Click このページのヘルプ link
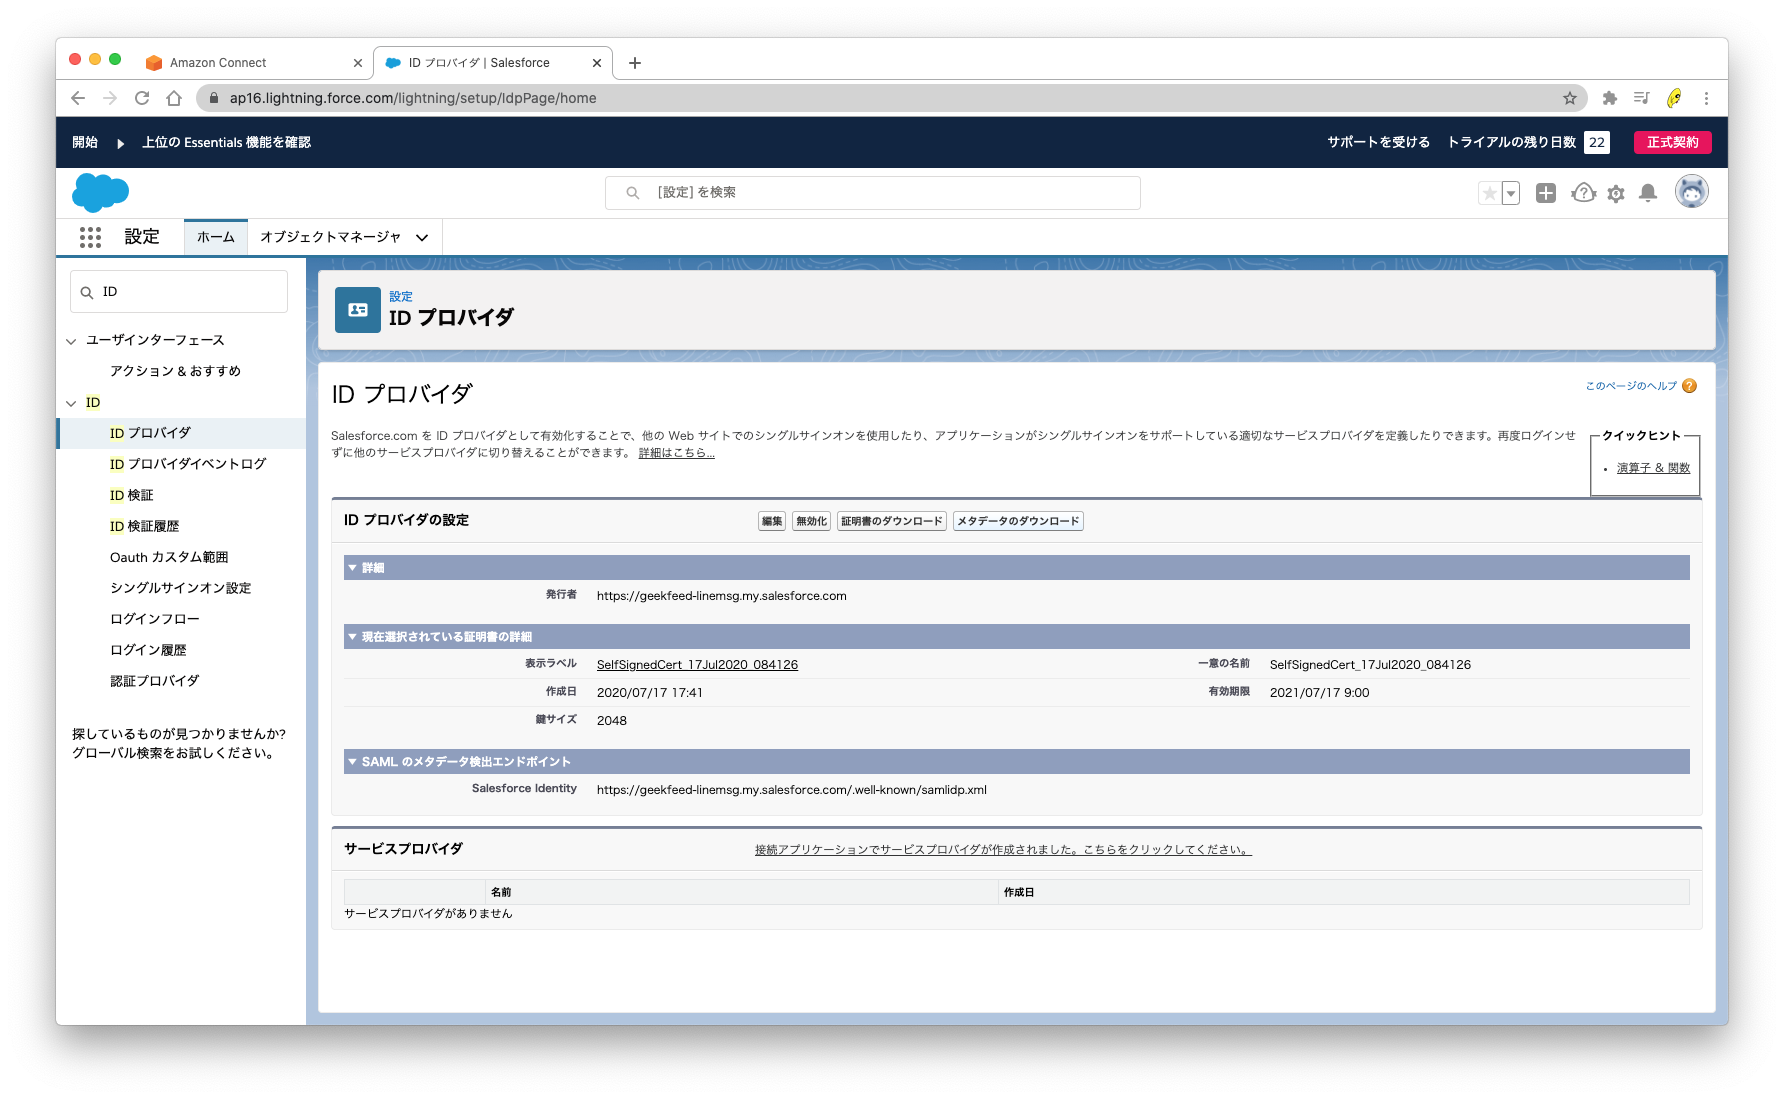 [x=1631, y=386]
